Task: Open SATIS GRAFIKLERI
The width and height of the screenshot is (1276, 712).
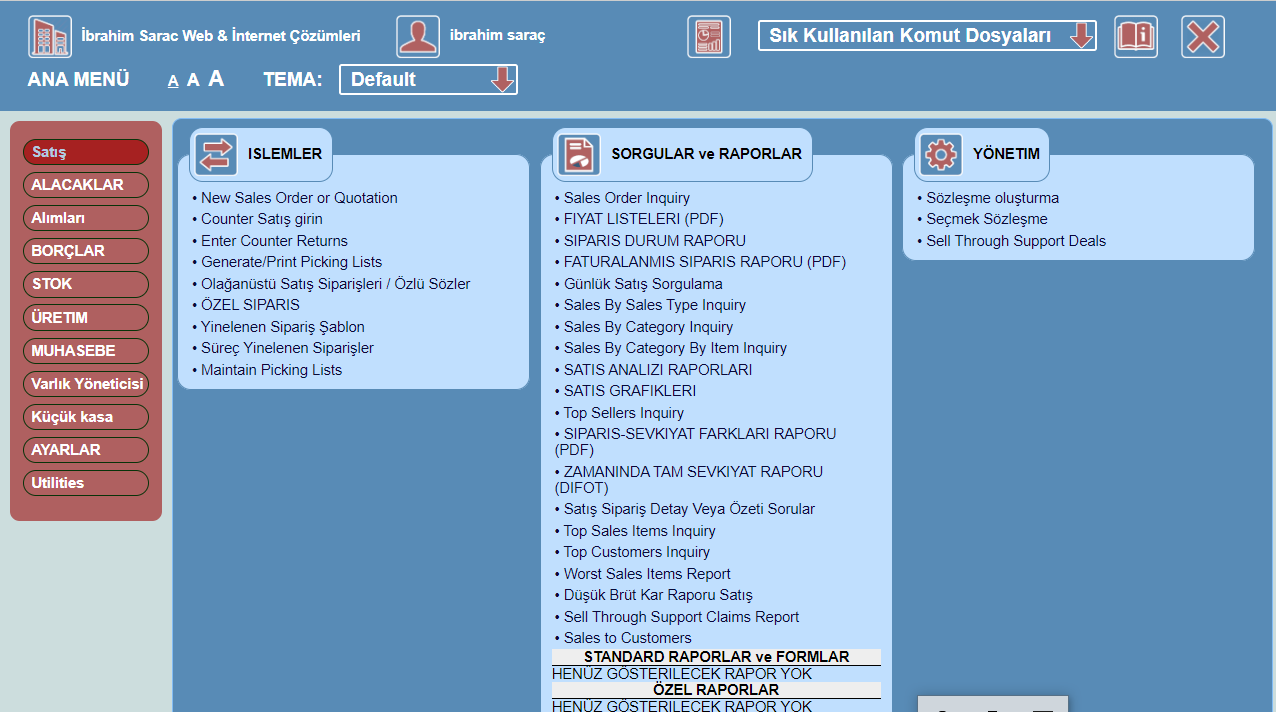Action: (x=630, y=391)
